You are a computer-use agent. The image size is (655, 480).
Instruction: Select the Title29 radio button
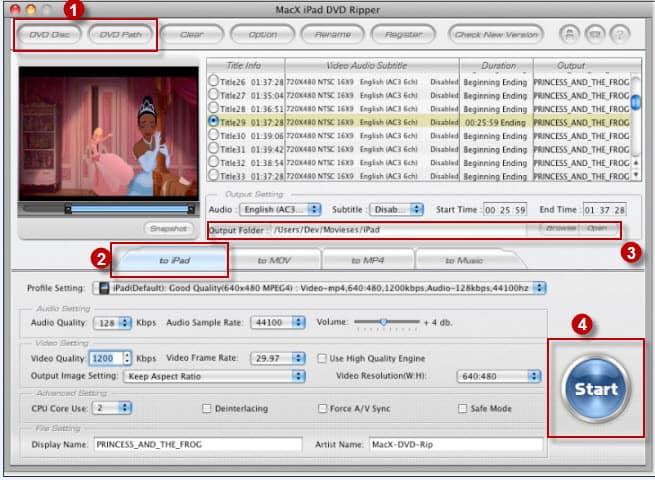[x=213, y=121]
